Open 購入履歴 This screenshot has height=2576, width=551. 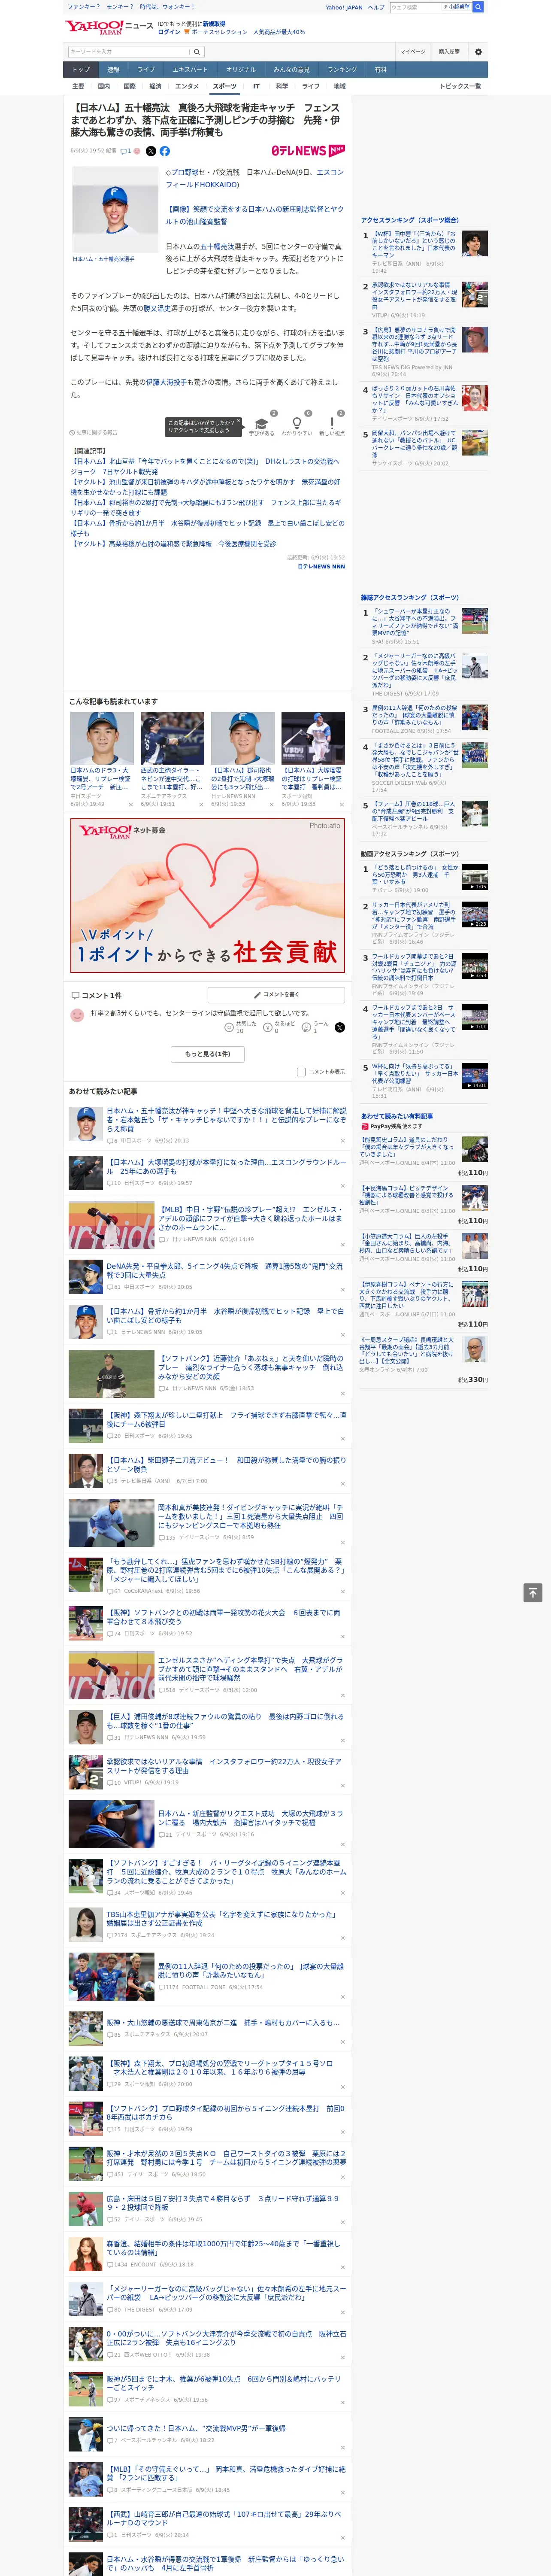449,52
